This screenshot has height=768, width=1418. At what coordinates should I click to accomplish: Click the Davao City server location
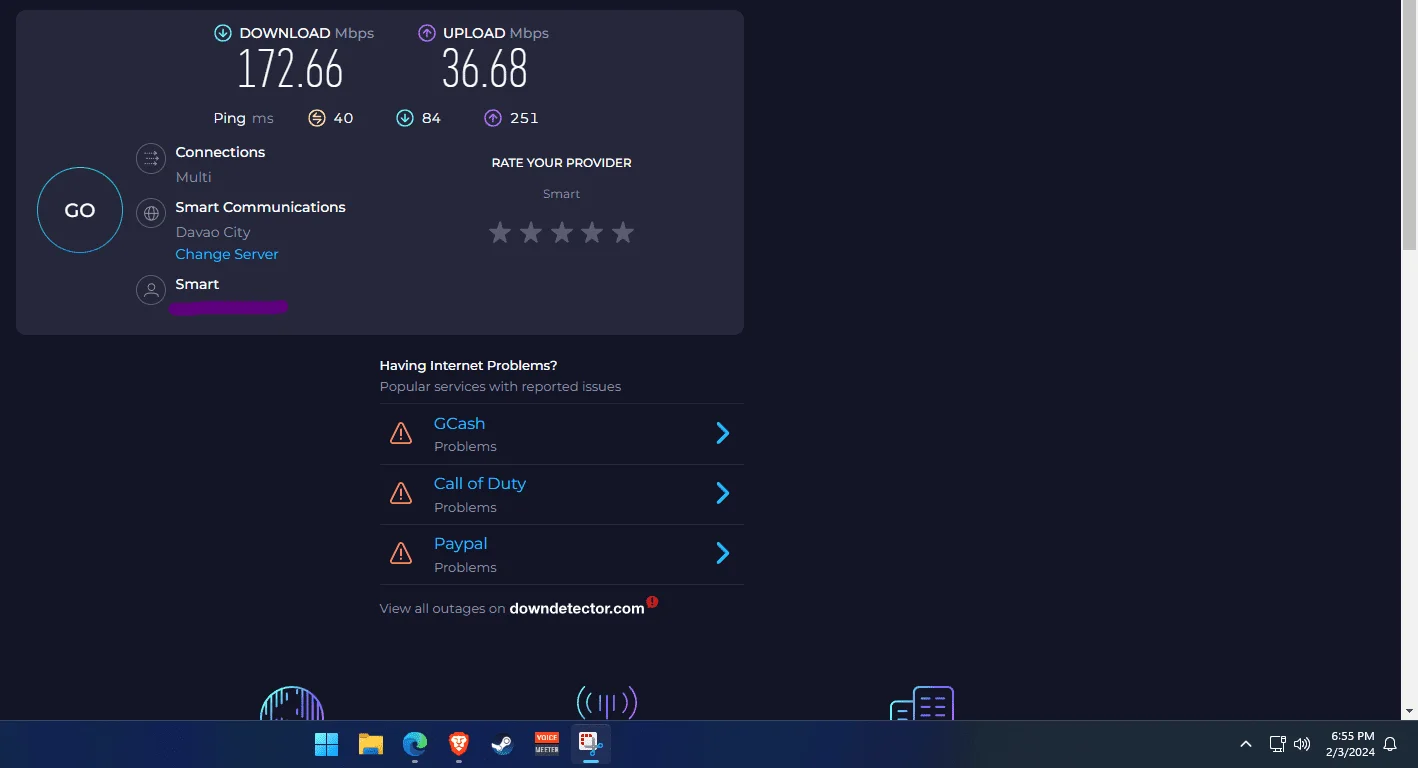coord(213,232)
